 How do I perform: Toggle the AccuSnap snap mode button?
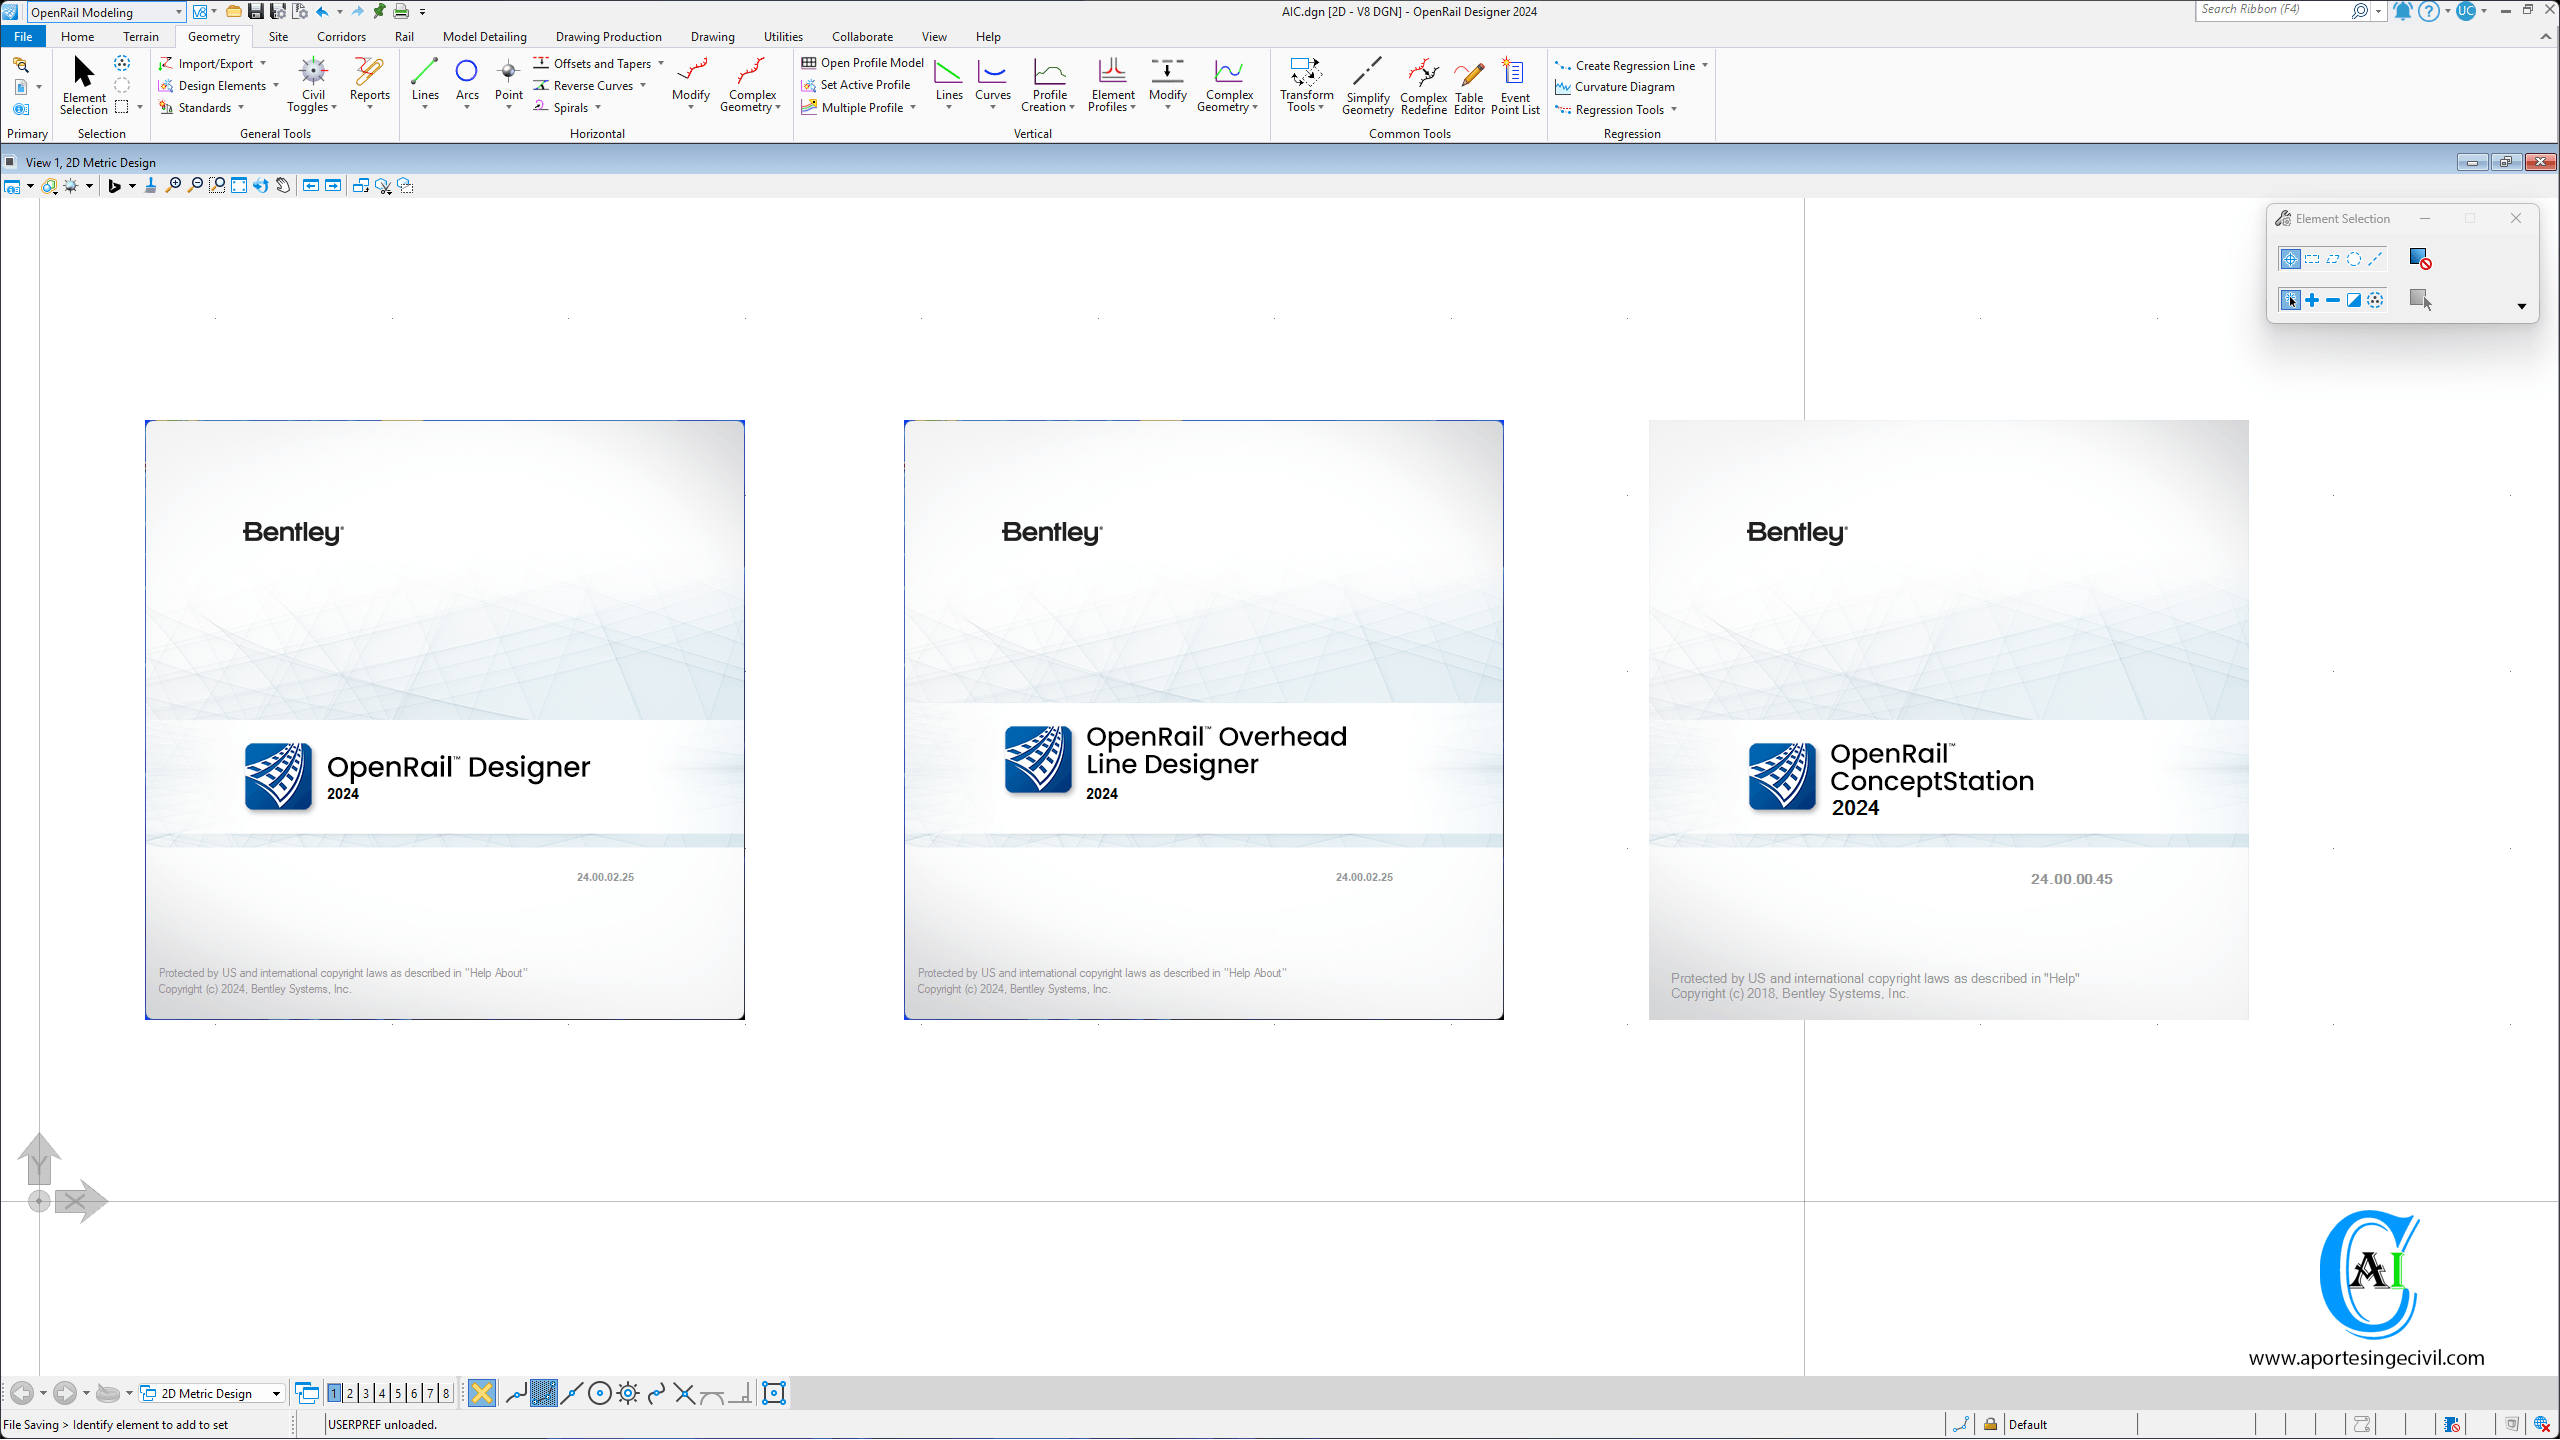point(482,1393)
